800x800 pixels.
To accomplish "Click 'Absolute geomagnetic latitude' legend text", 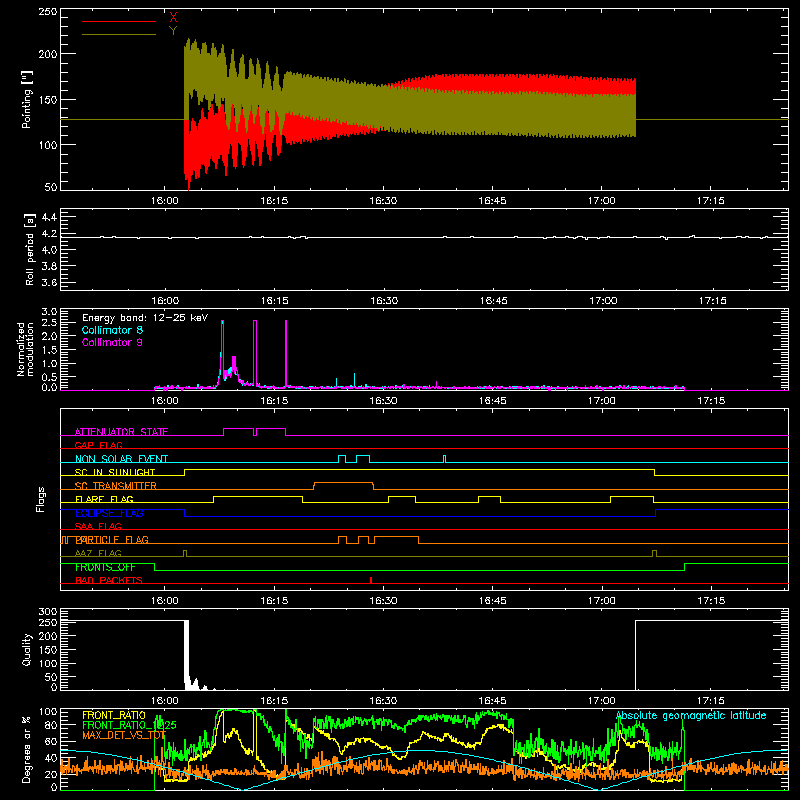I will coord(691,715).
